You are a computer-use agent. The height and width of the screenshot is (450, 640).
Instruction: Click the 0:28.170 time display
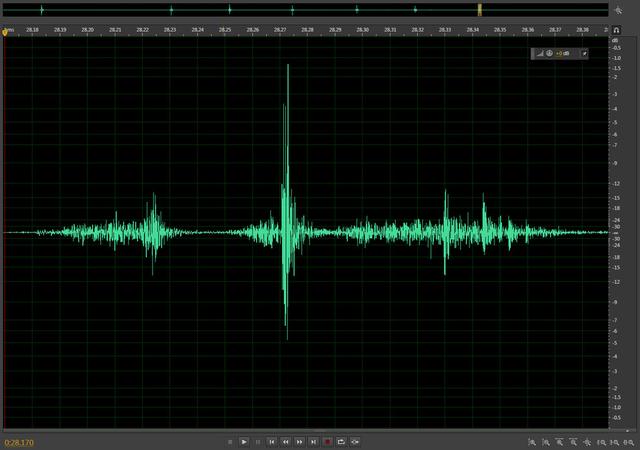(19, 443)
